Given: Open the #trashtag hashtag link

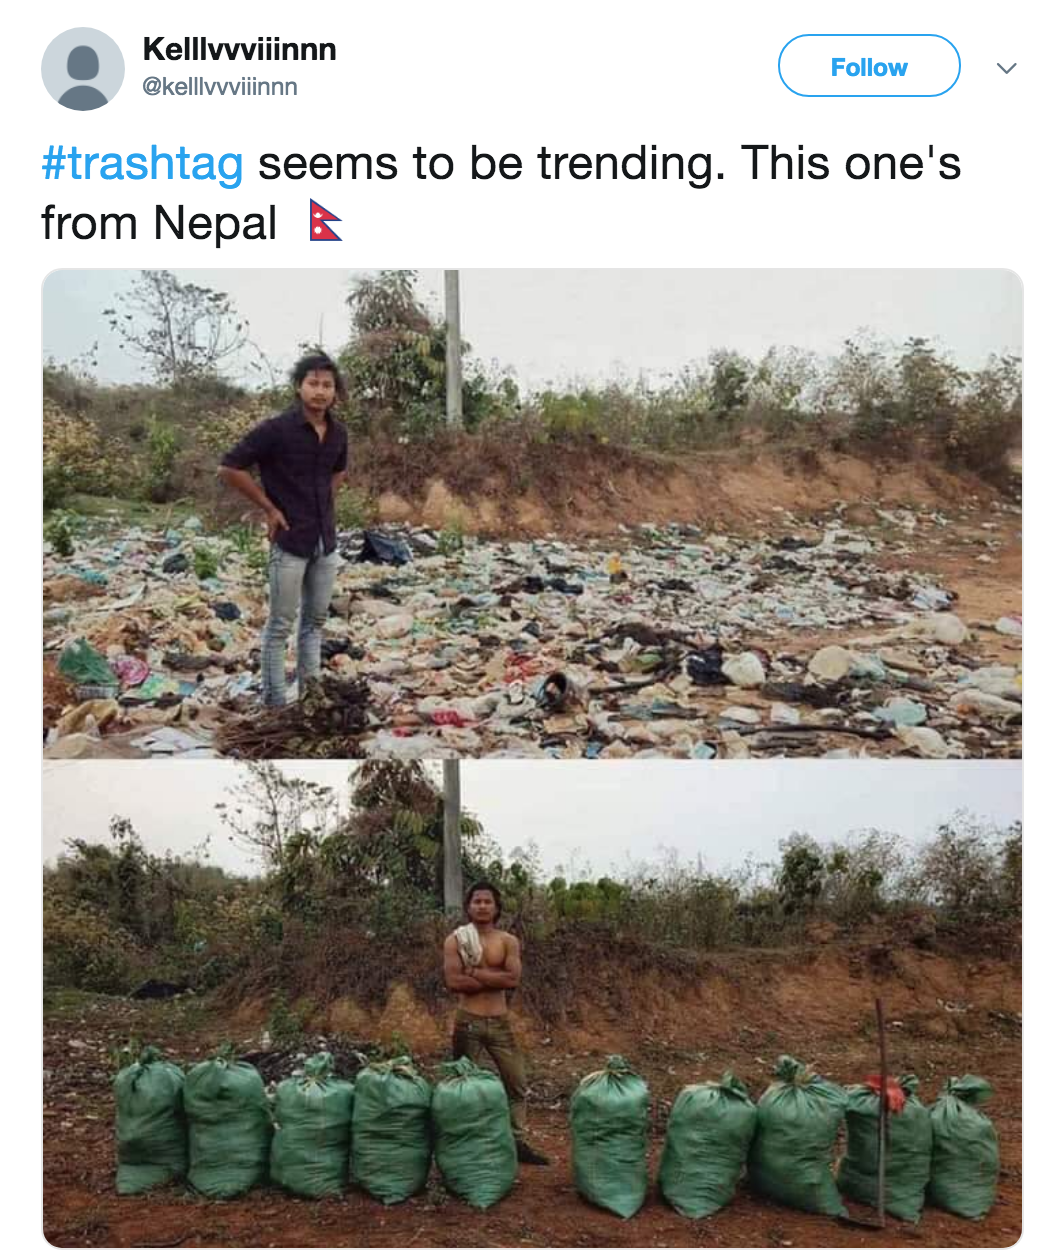Looking at the screenshot, I should [142, 164].
